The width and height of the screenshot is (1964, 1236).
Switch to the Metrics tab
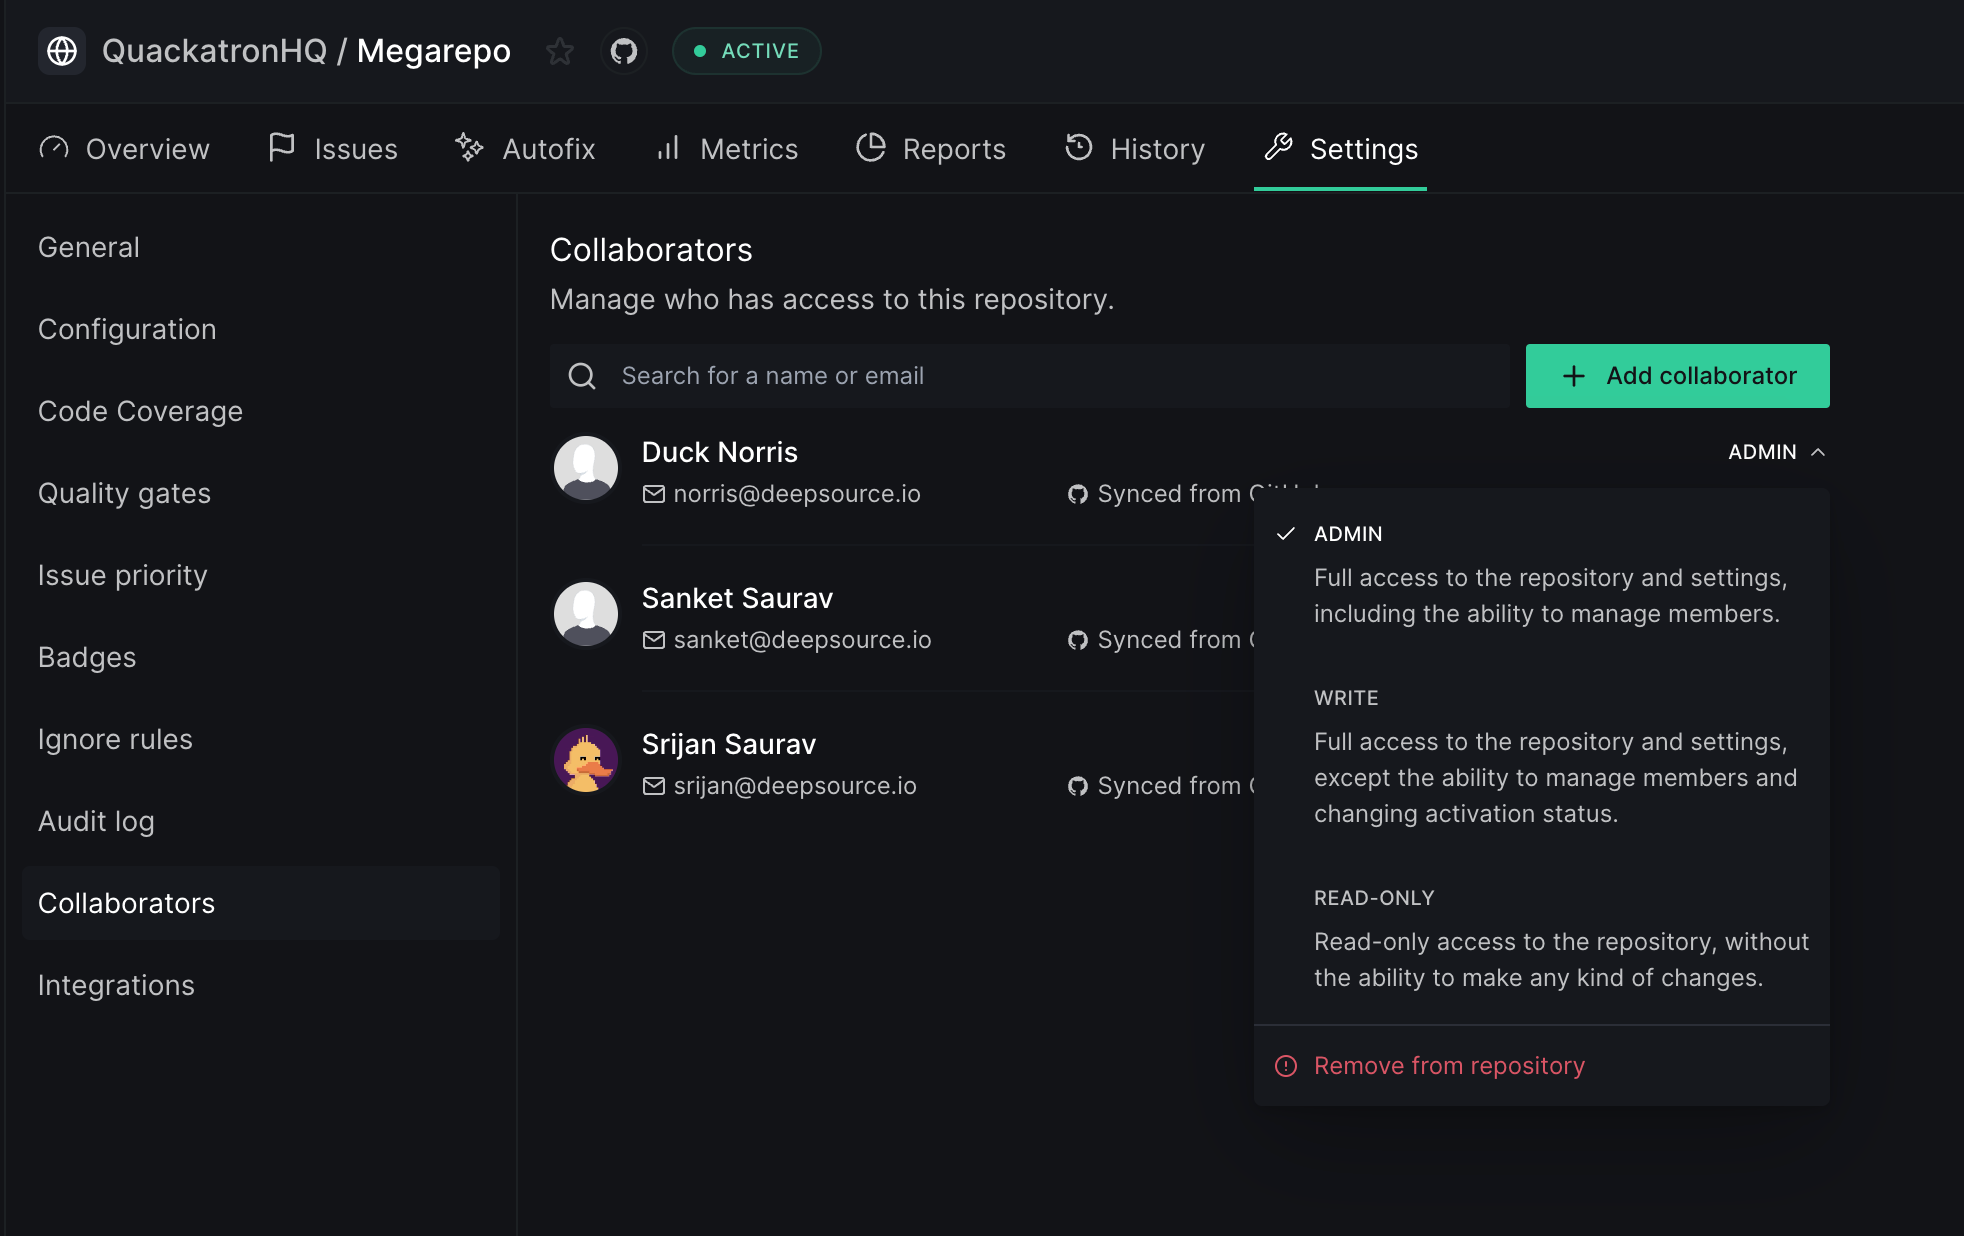727,149
